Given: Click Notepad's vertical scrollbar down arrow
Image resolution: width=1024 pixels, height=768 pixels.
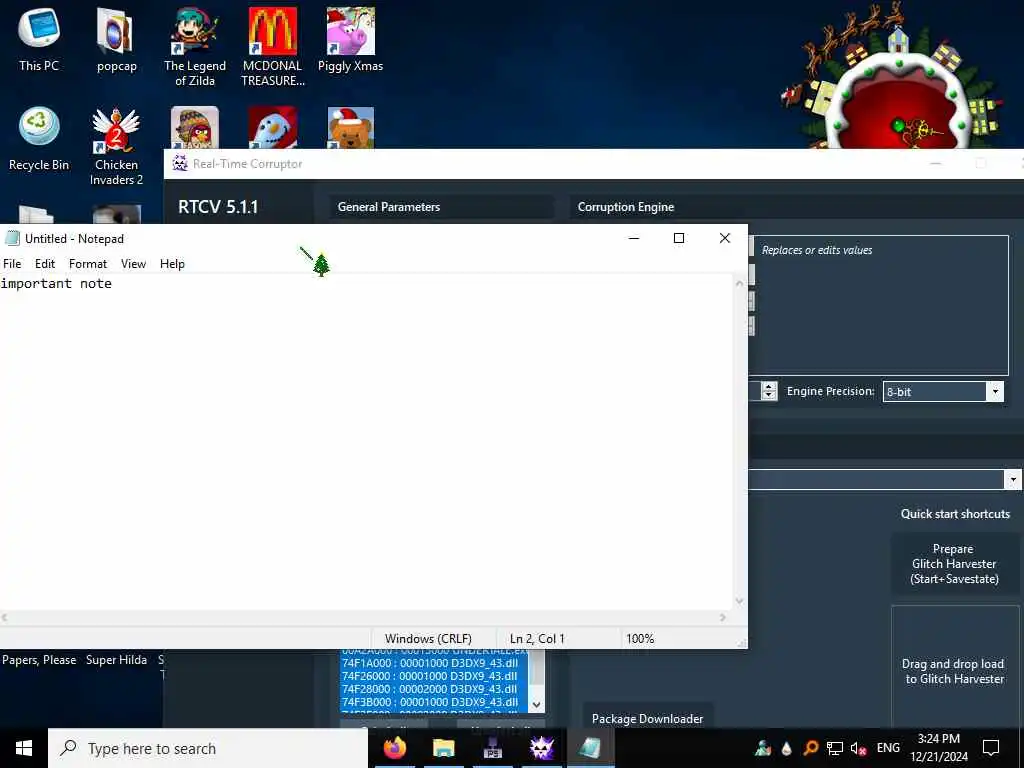Looking at the screenshot, I should tap(739, 601).
